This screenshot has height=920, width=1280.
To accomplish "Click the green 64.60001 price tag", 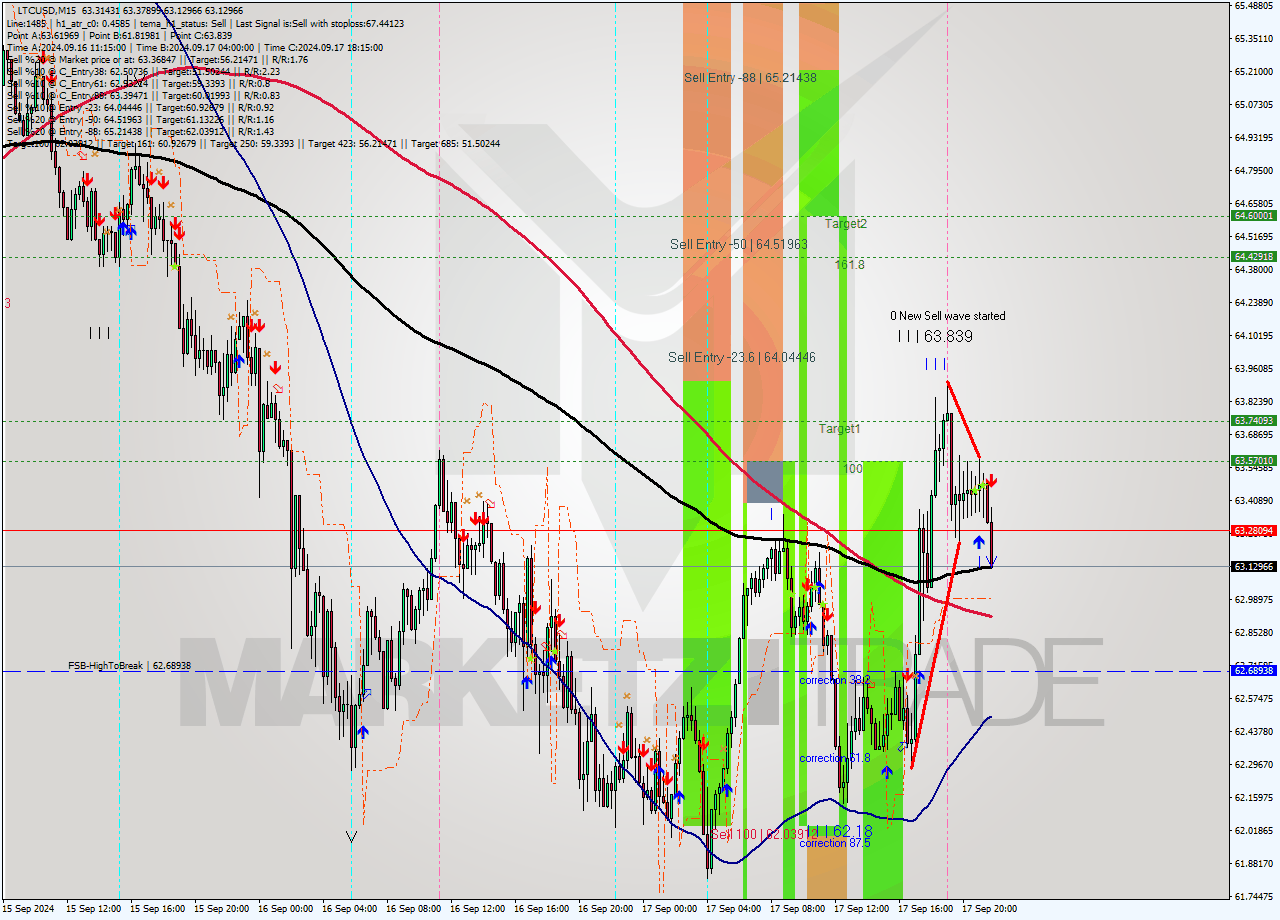I will pos(1253,215).
